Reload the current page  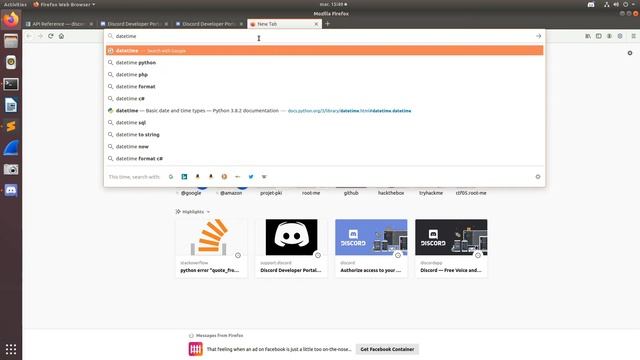pos(51,36)
